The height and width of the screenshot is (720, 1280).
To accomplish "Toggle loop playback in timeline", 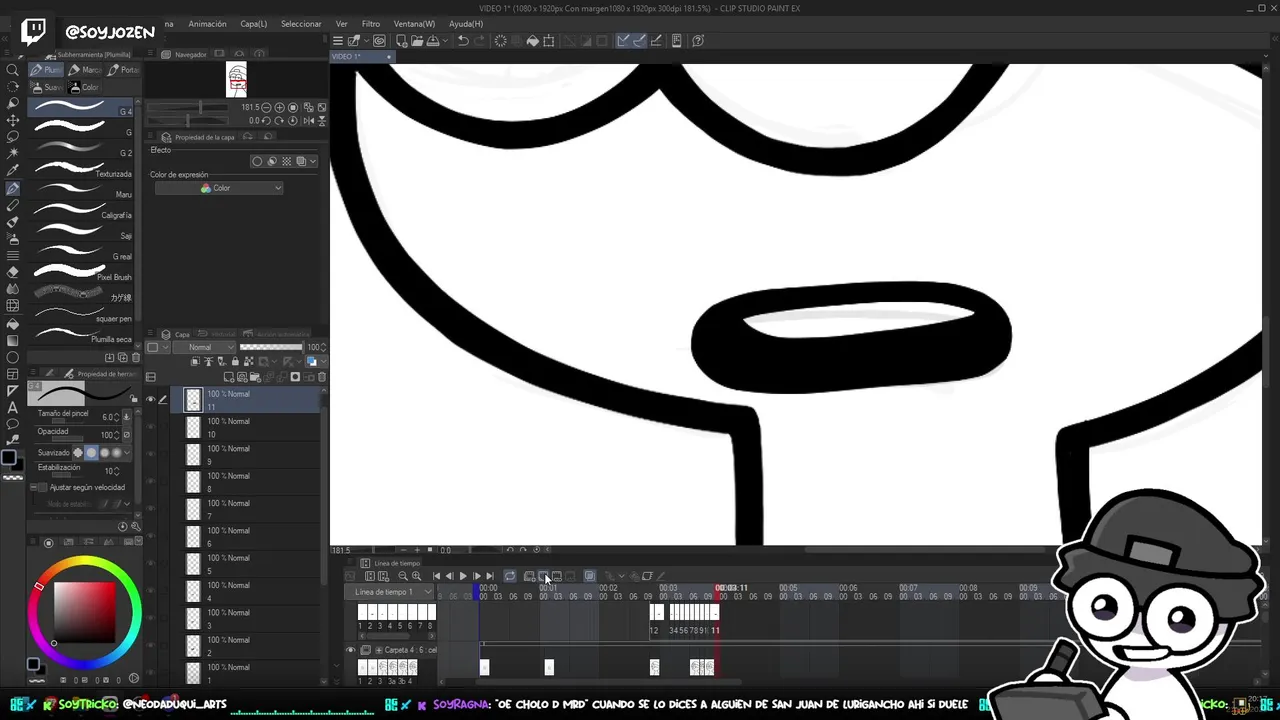I will (x=510, y=576).
